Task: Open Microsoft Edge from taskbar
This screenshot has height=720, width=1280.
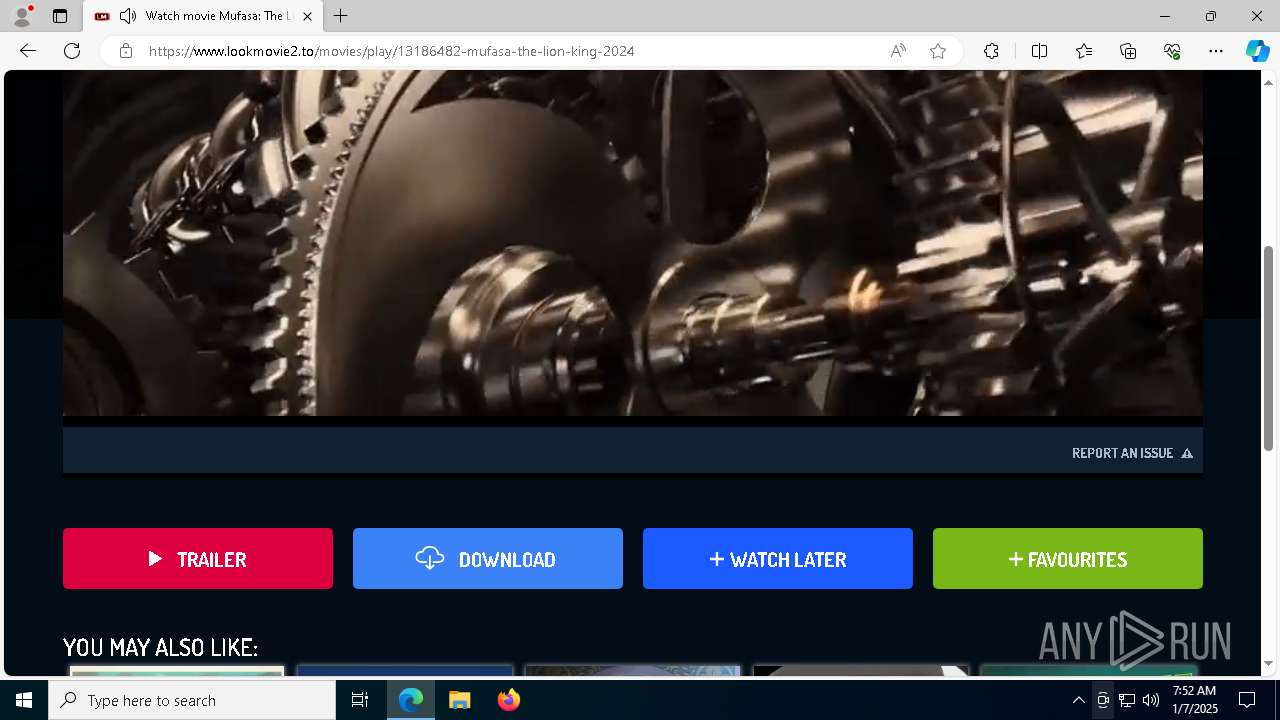Action: [411, 700]
